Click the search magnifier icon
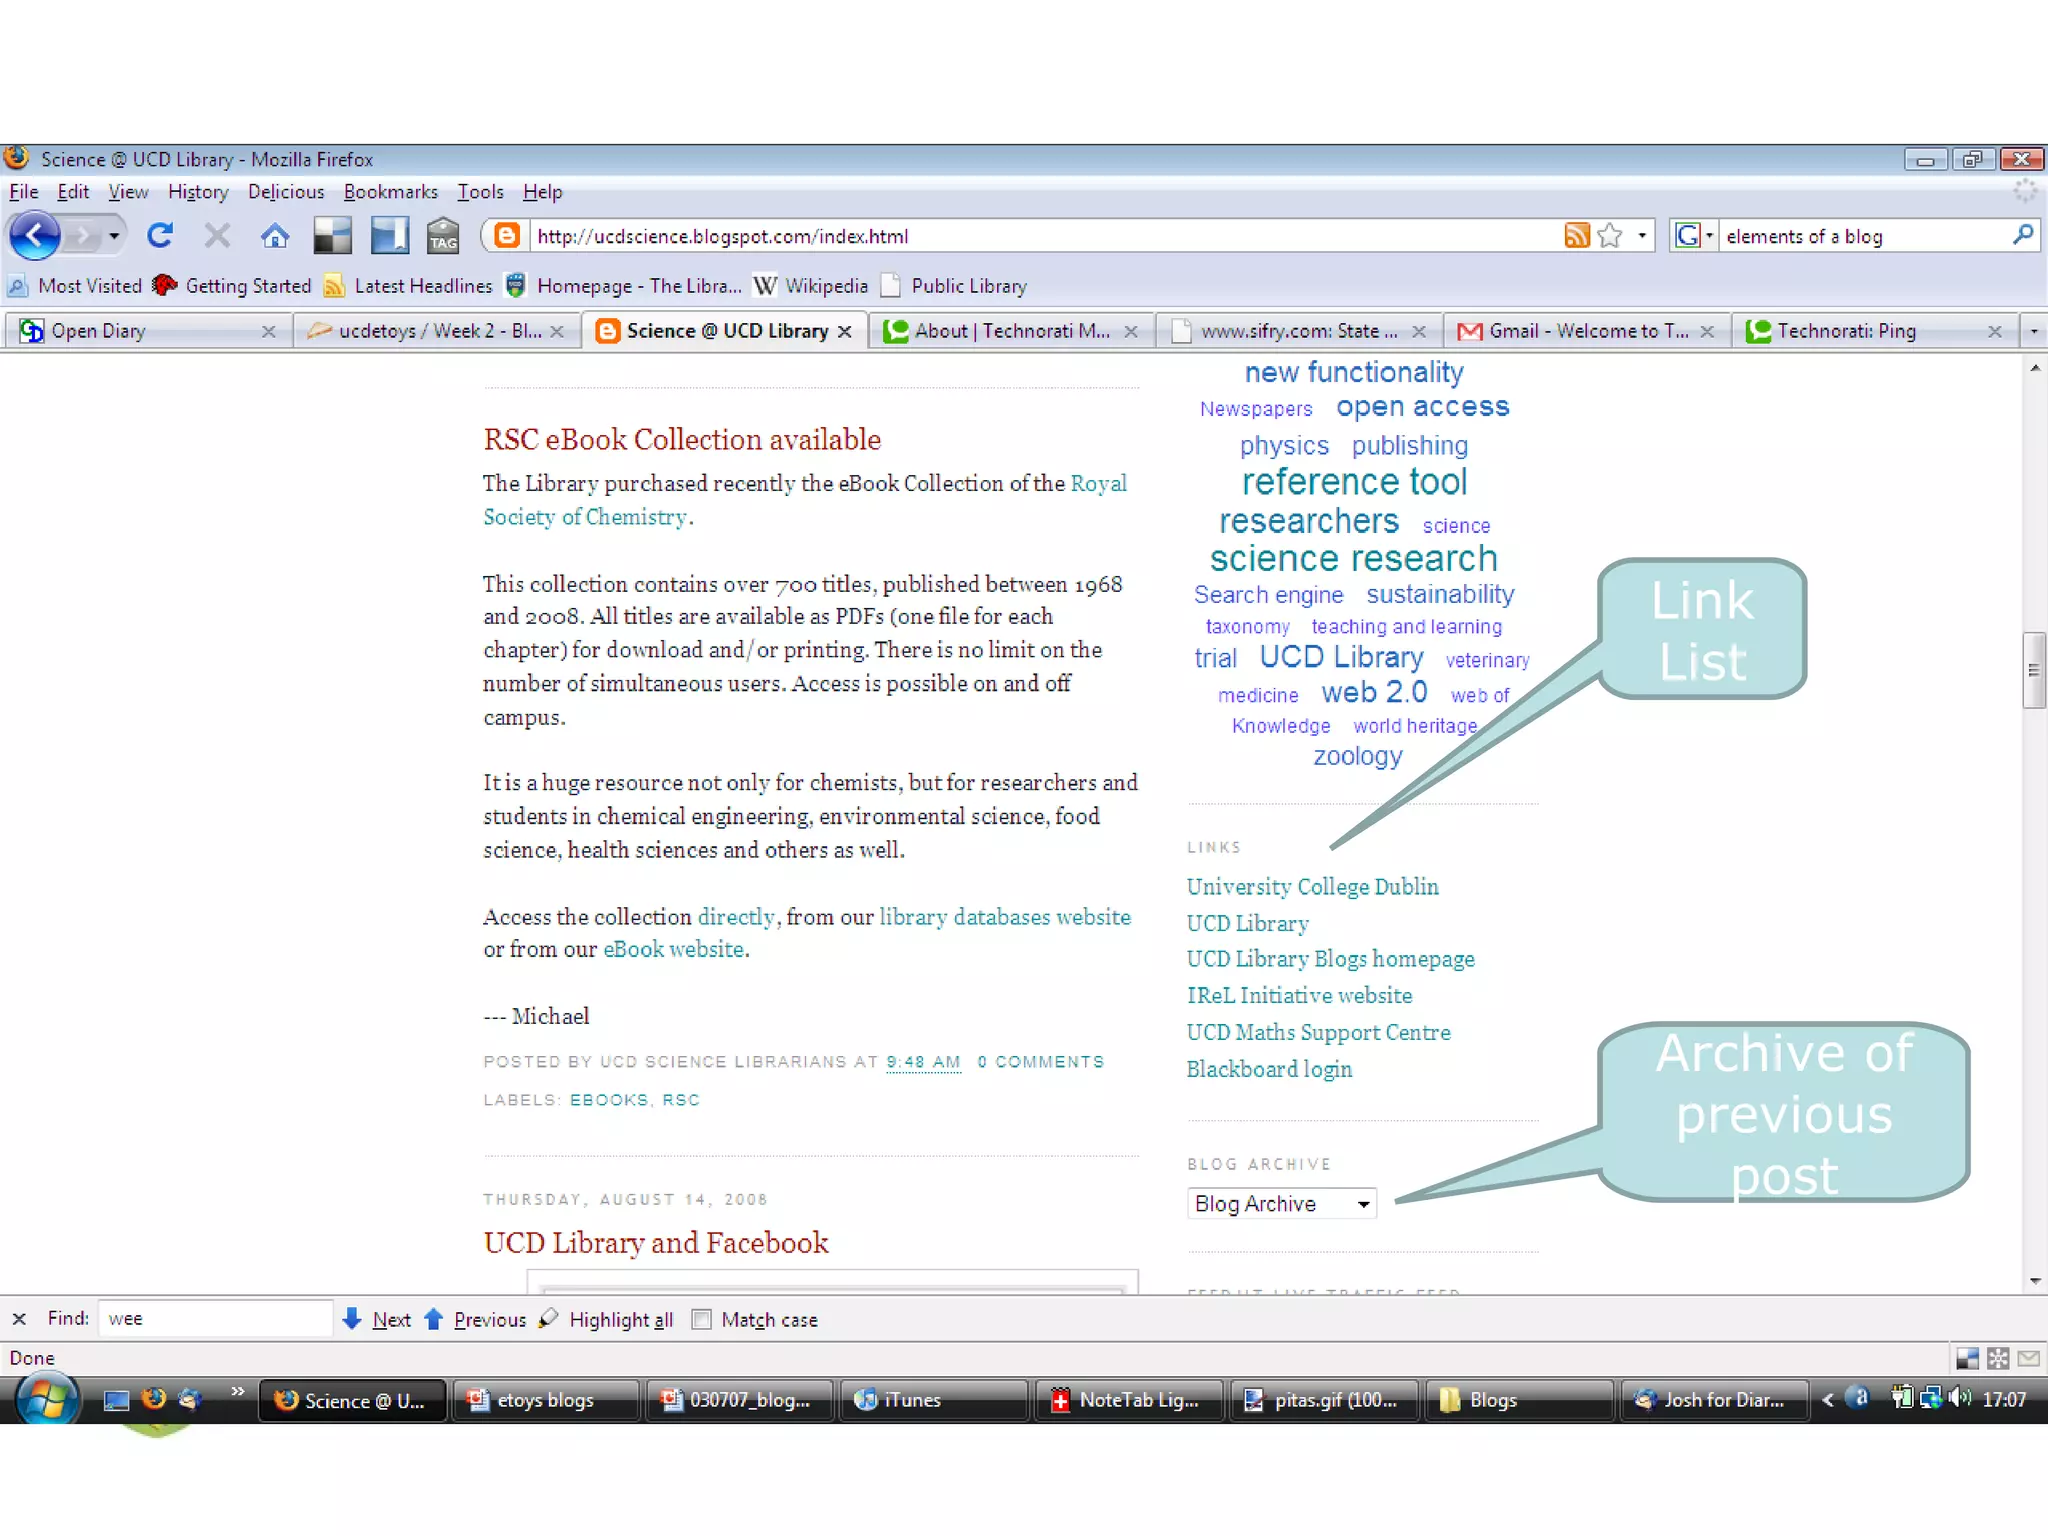 [2022, 236]
